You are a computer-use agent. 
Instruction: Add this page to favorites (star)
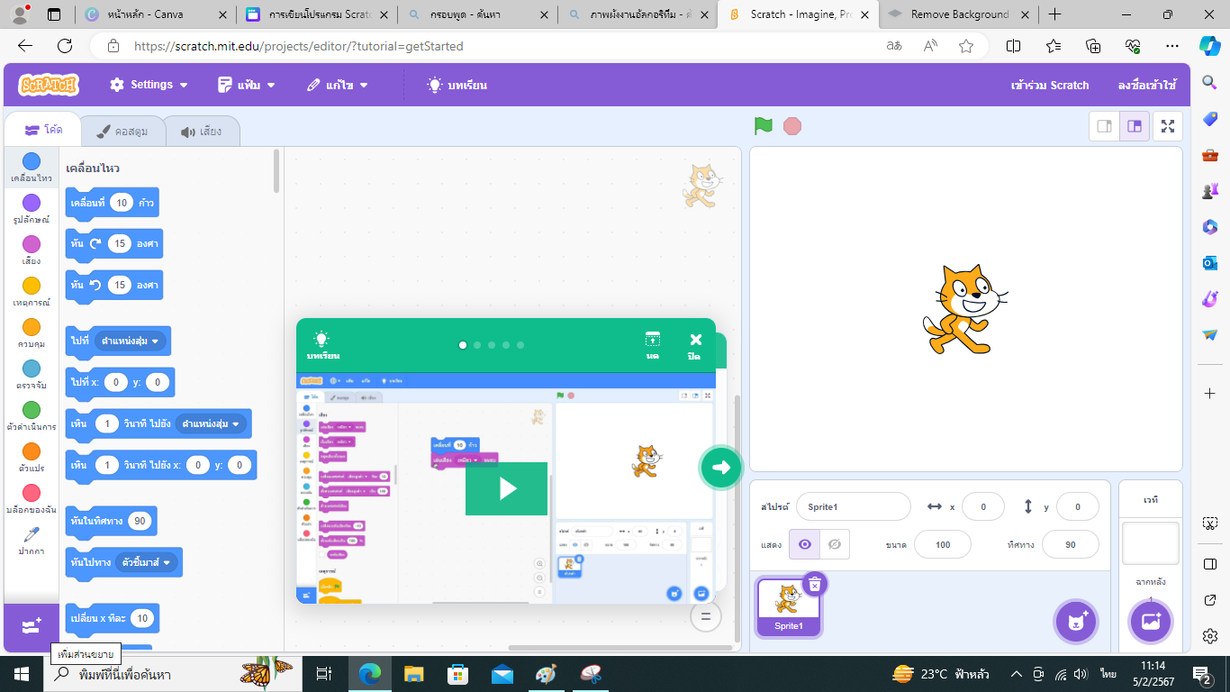[x=966, y=46]
